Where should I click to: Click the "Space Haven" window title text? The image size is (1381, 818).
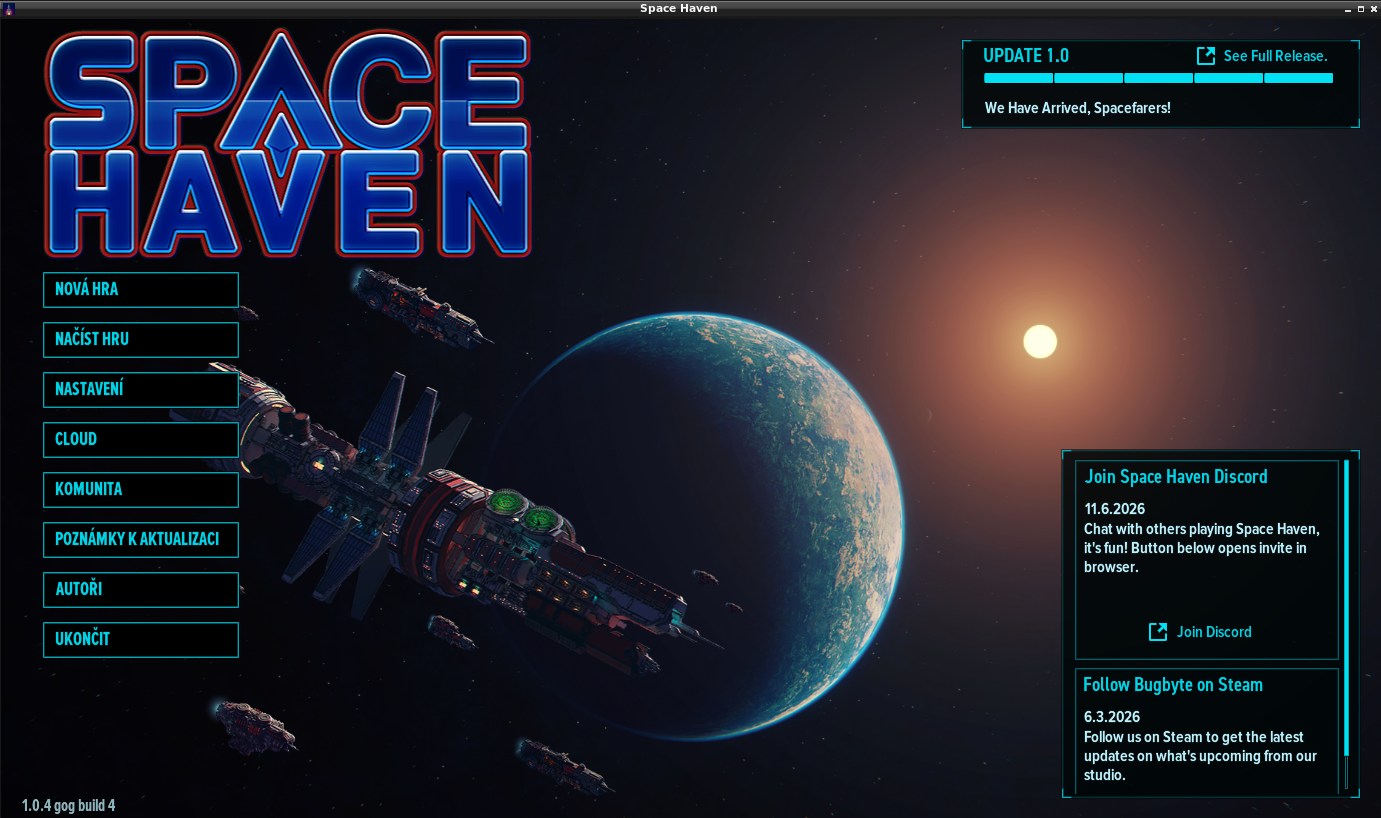679,8
